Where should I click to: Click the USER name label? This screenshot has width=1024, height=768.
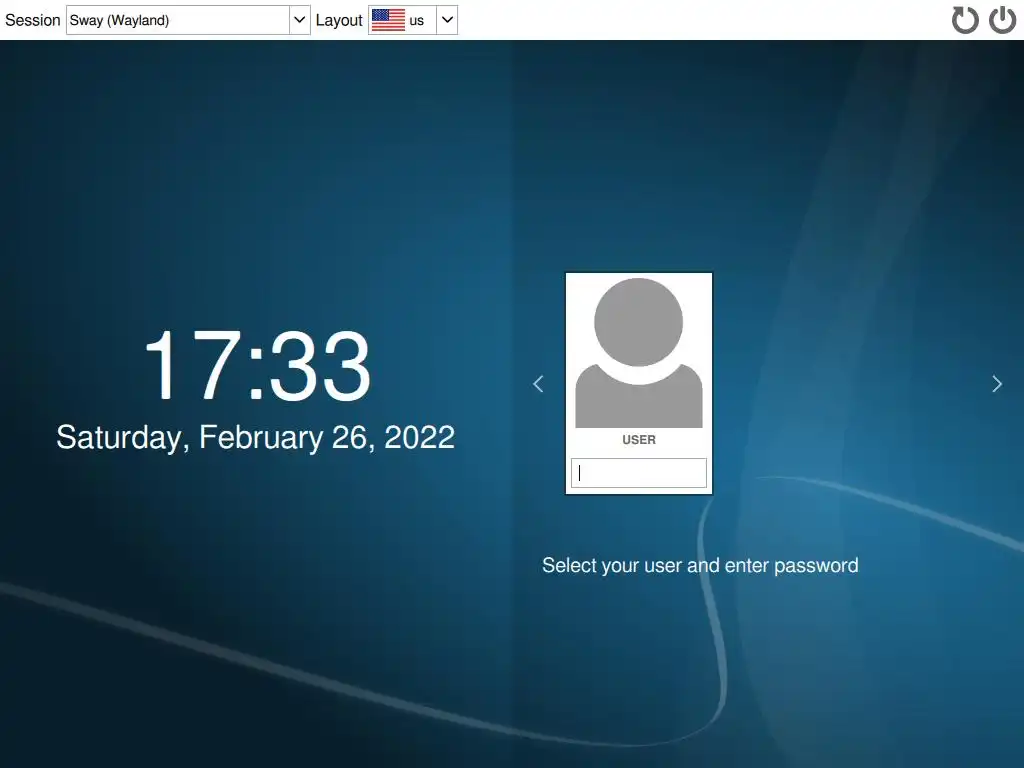coord(639,440)
